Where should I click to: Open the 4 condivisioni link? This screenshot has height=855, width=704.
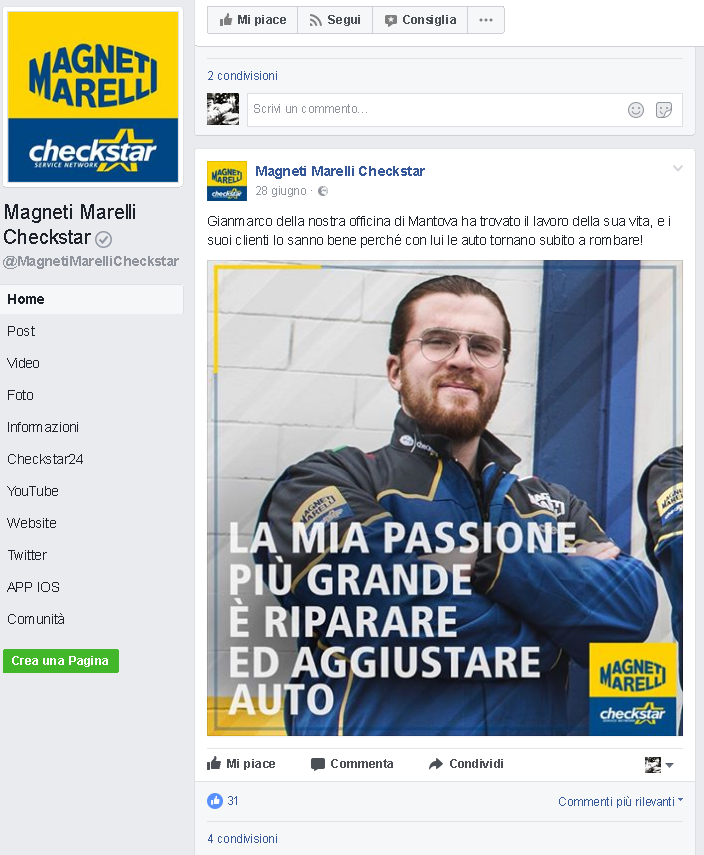pyautogui.click(x=243, y=839)
